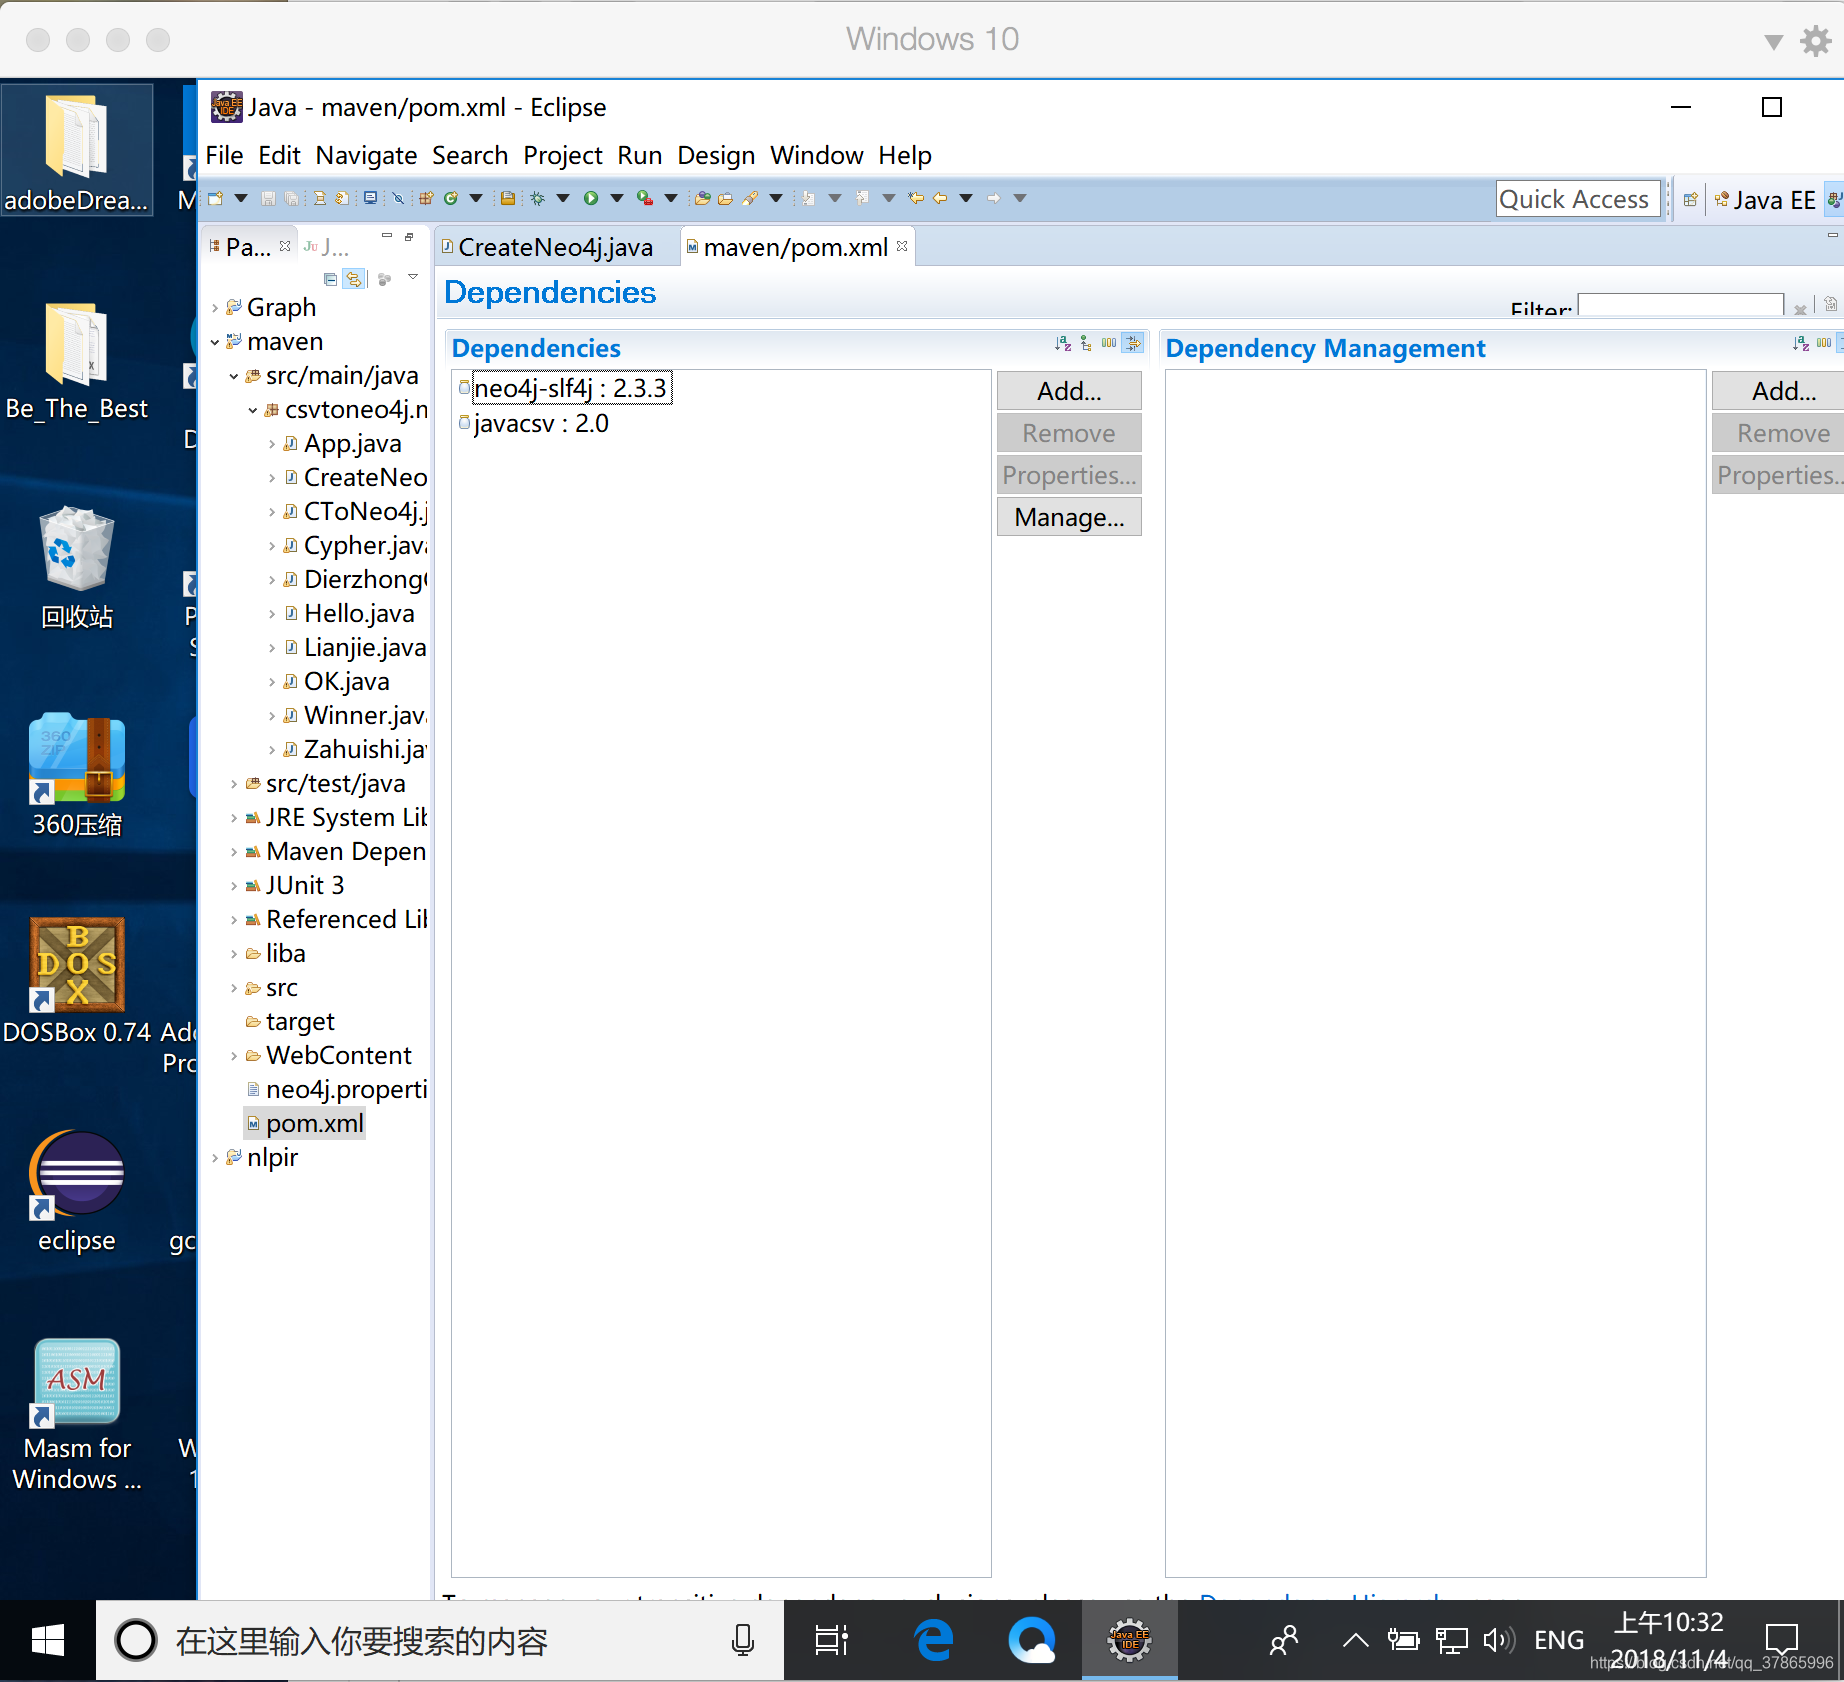
Task: Close the maven/pom.xml editor tab
Action: coord(902,246)
